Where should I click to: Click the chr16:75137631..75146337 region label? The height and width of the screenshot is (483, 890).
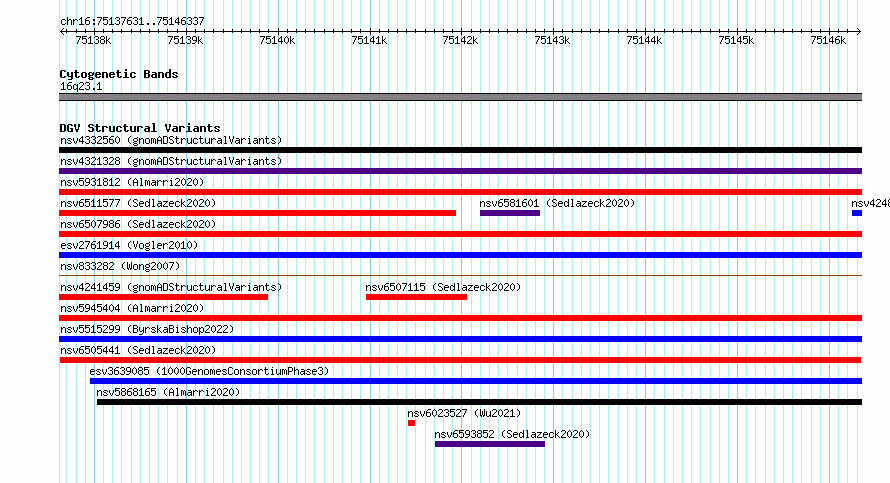[132, 21]
